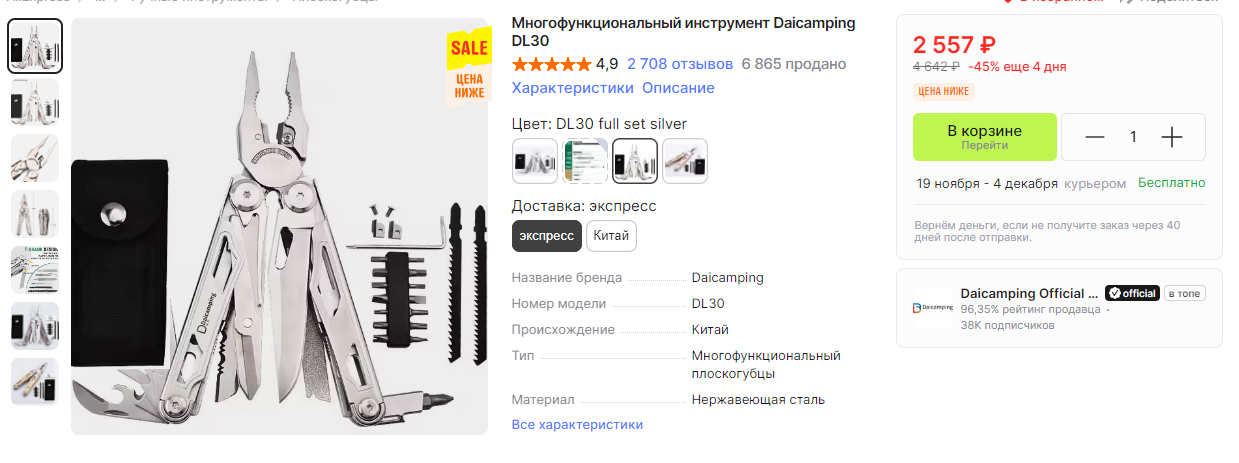Choose the fourth color variant thumbnail

(685, 161)
